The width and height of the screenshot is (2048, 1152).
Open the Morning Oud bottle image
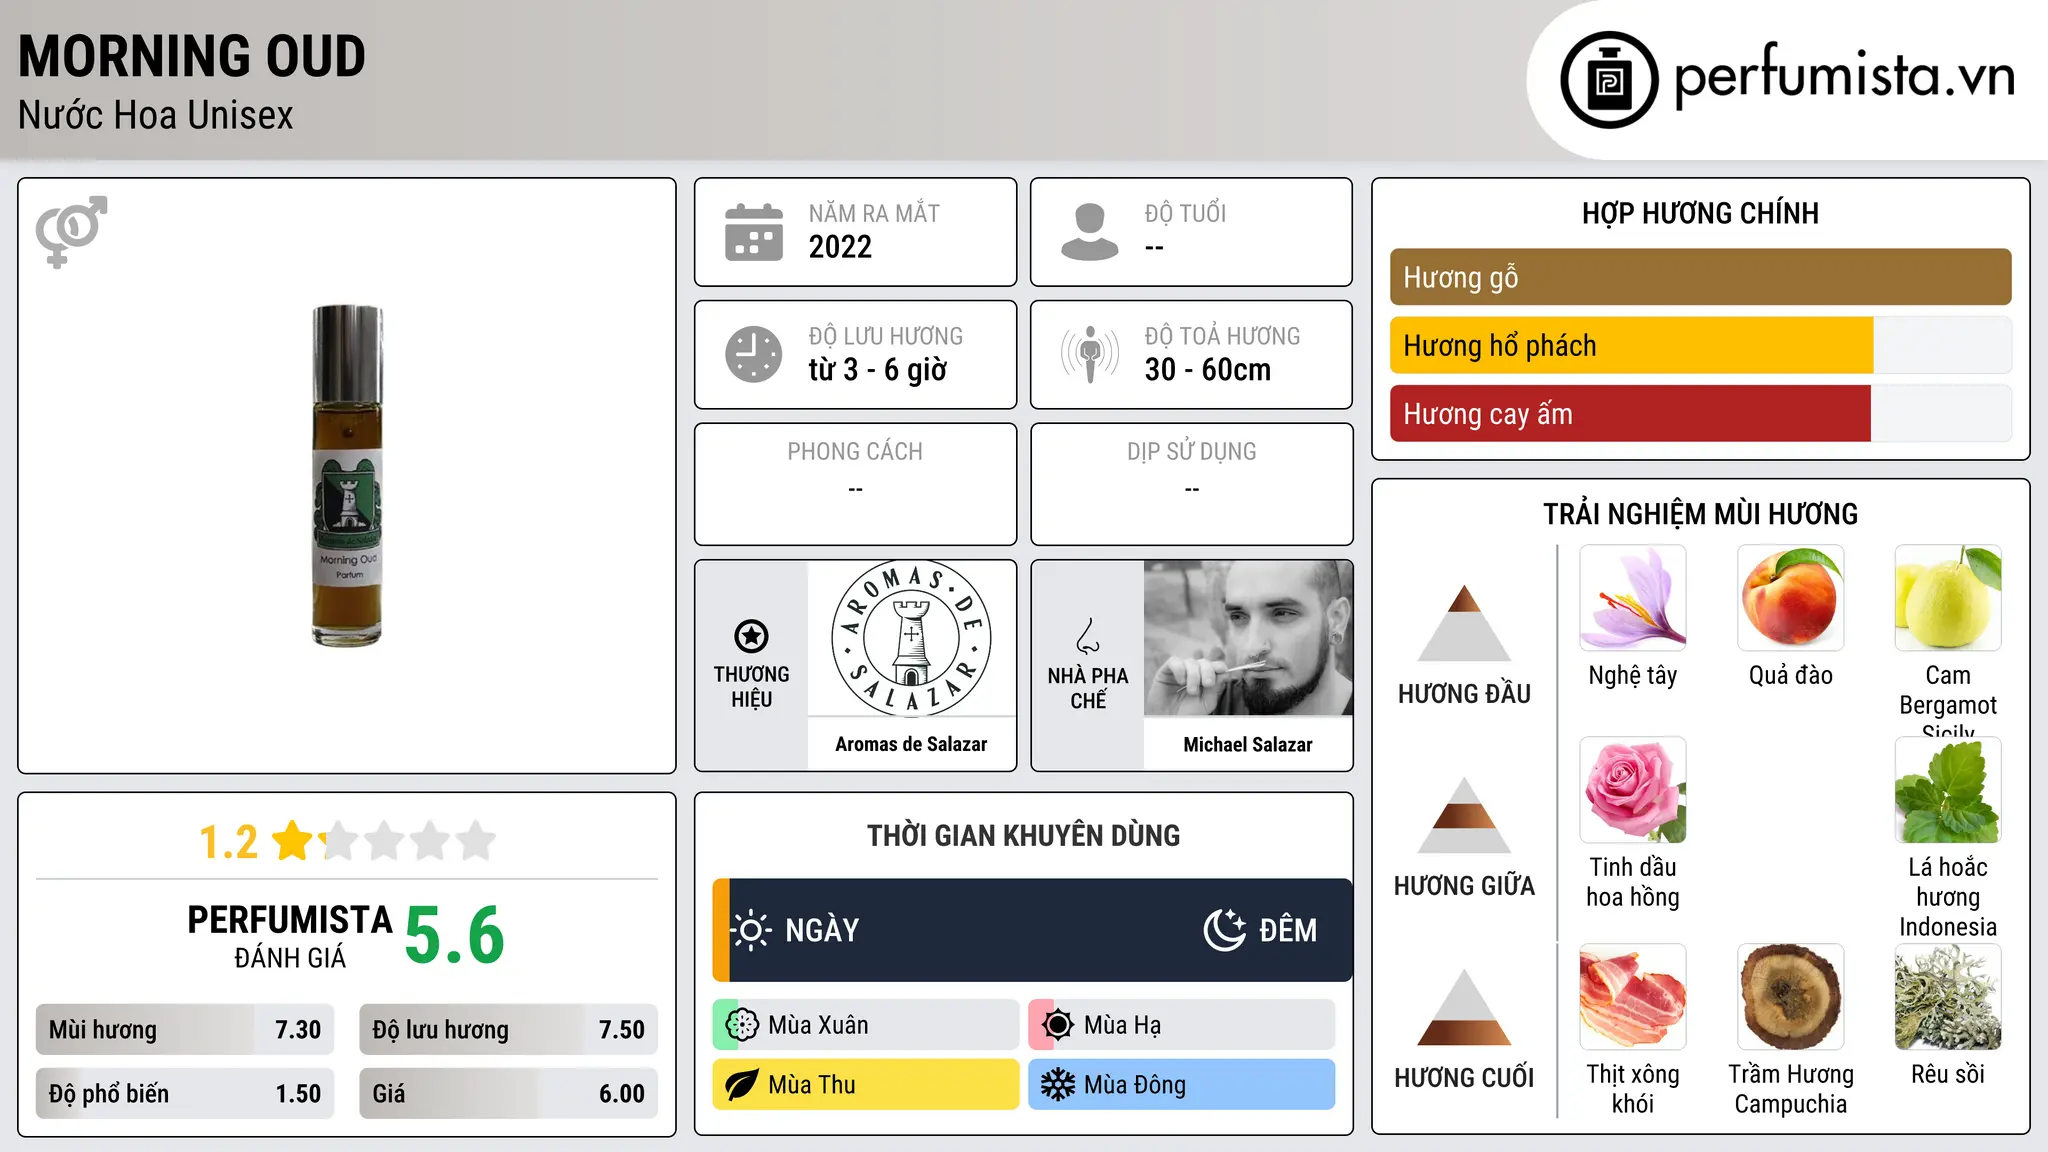[x=347, y=475]
